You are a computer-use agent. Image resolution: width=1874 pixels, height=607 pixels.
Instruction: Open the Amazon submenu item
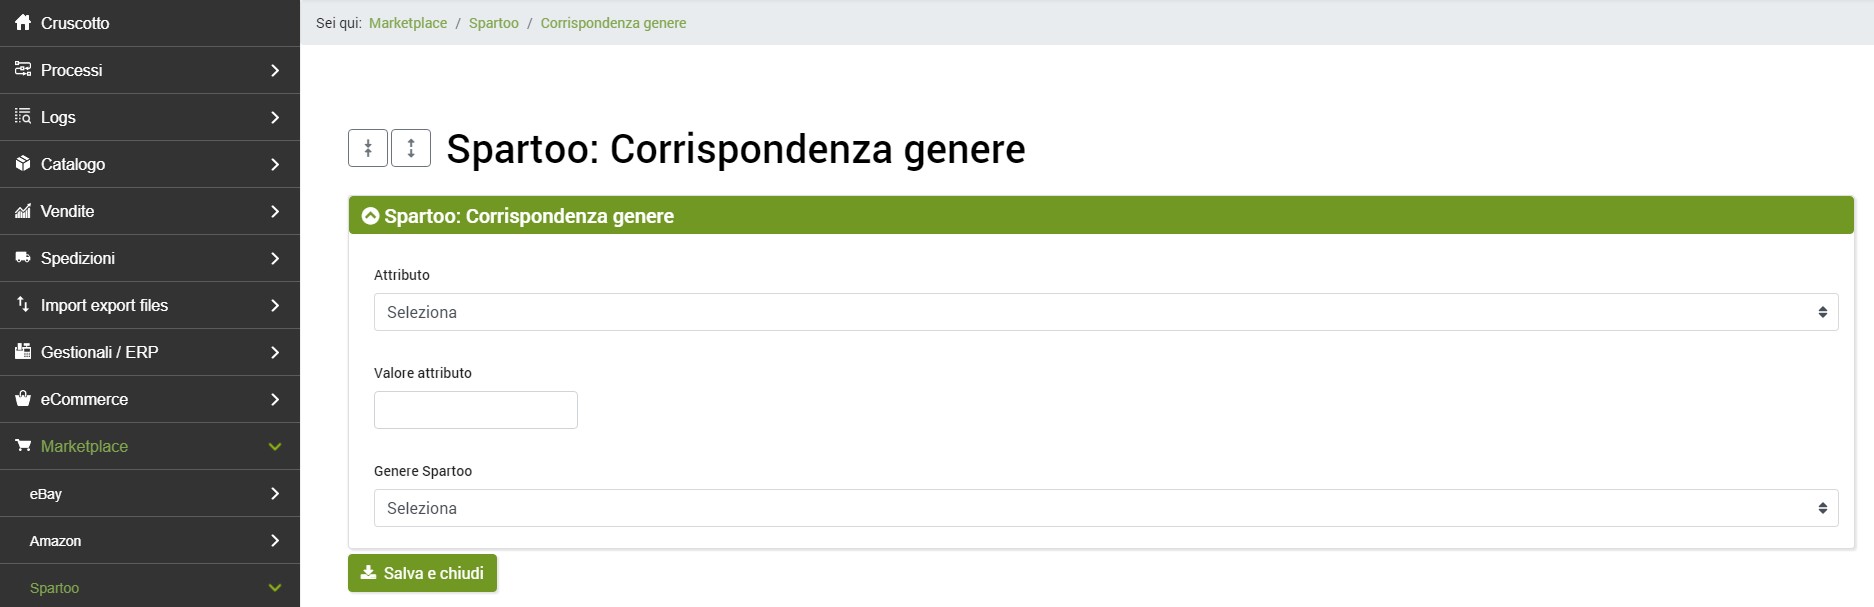[56, 541]
